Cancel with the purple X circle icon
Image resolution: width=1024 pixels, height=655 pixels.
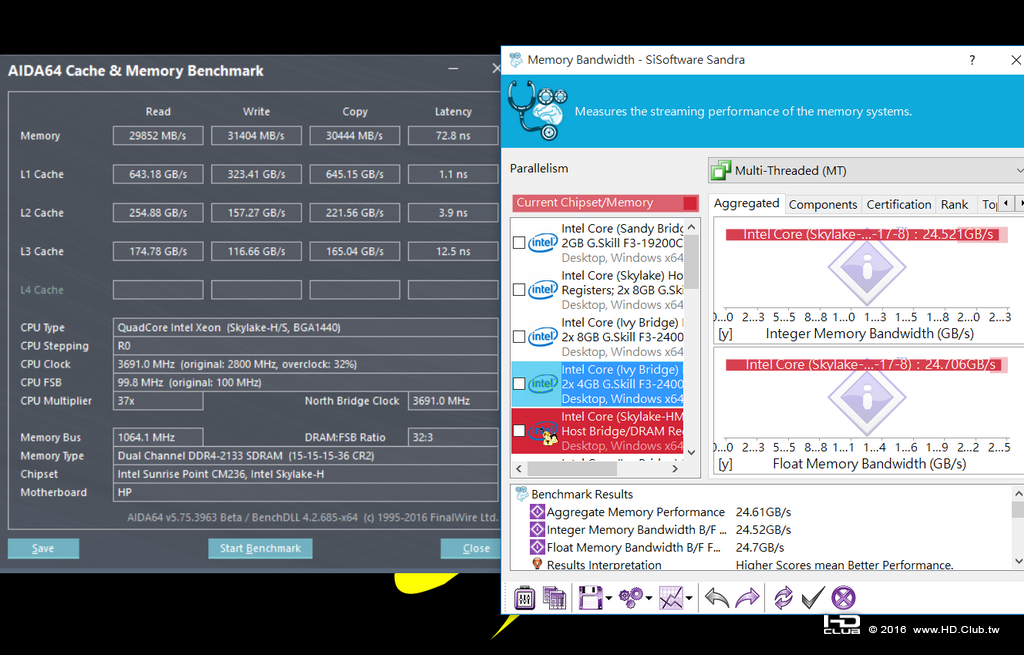tap(843, 598)
